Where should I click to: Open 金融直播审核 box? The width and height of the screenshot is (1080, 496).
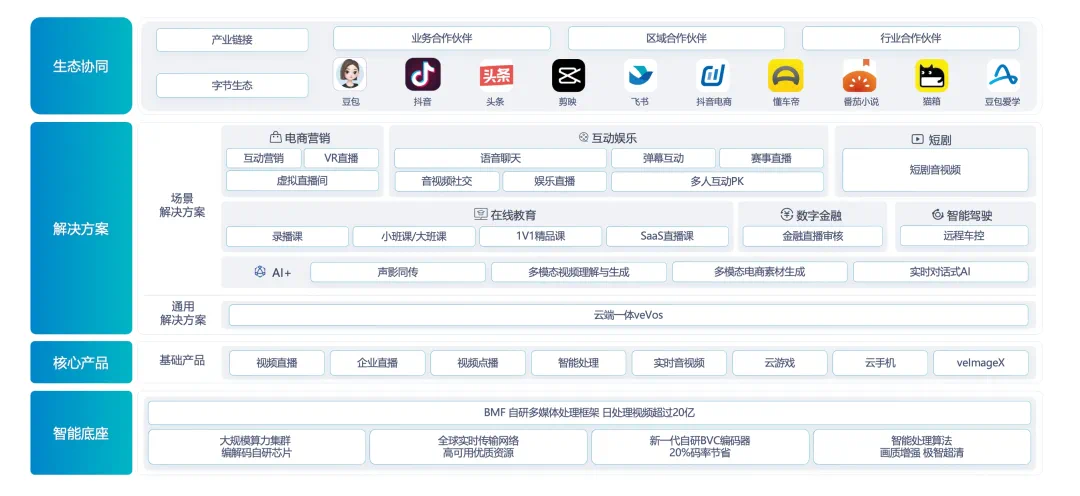point(813,236)
